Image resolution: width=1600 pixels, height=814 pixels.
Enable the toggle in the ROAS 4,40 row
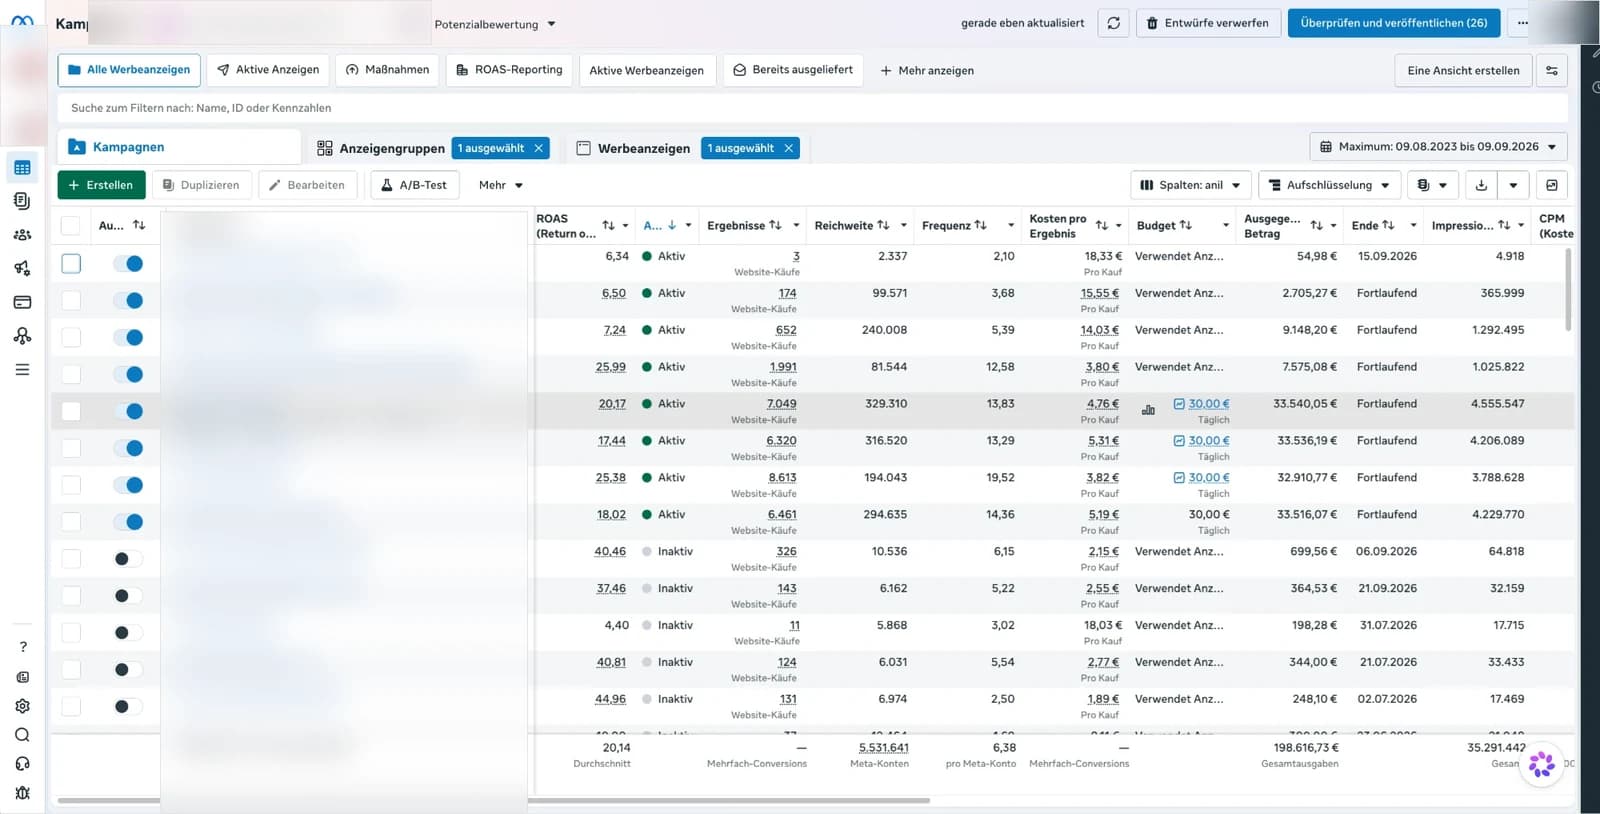[x=128, y=633]
